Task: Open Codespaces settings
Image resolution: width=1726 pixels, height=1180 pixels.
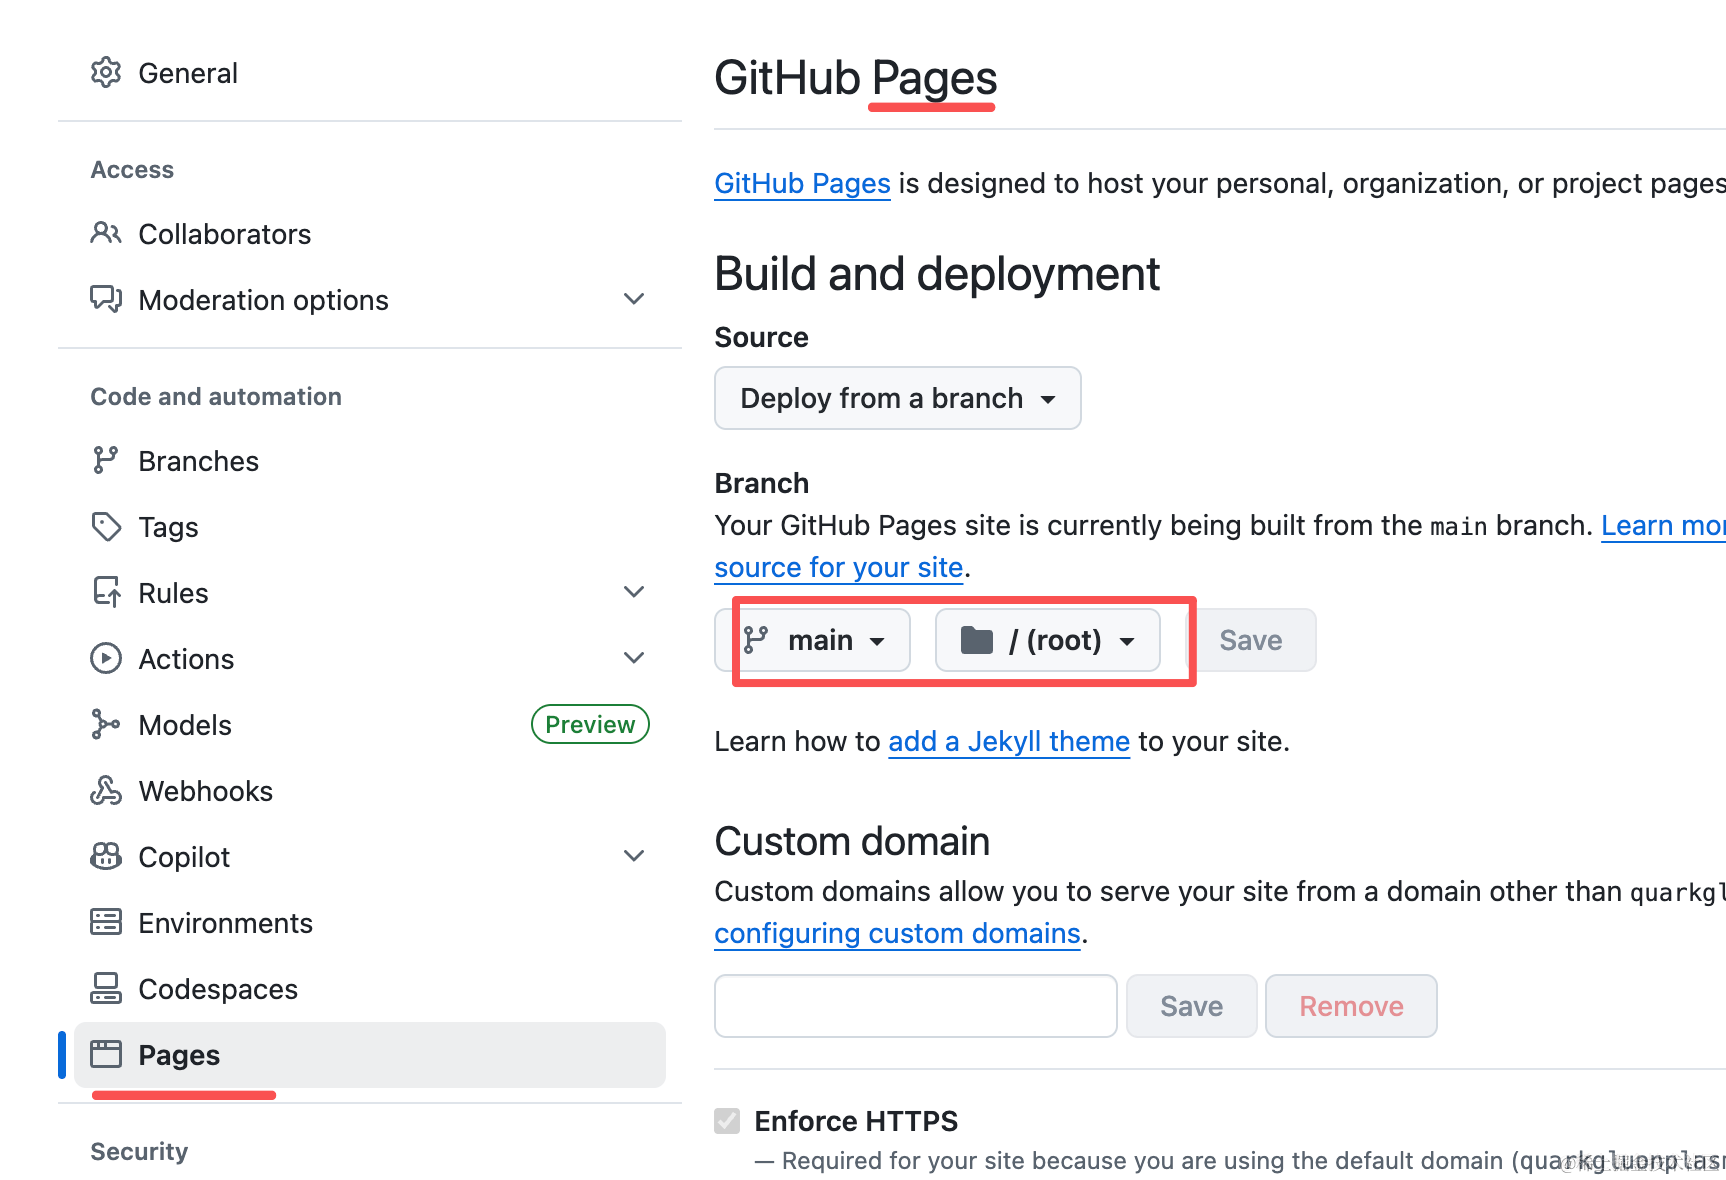Action: tap(370, 988)
